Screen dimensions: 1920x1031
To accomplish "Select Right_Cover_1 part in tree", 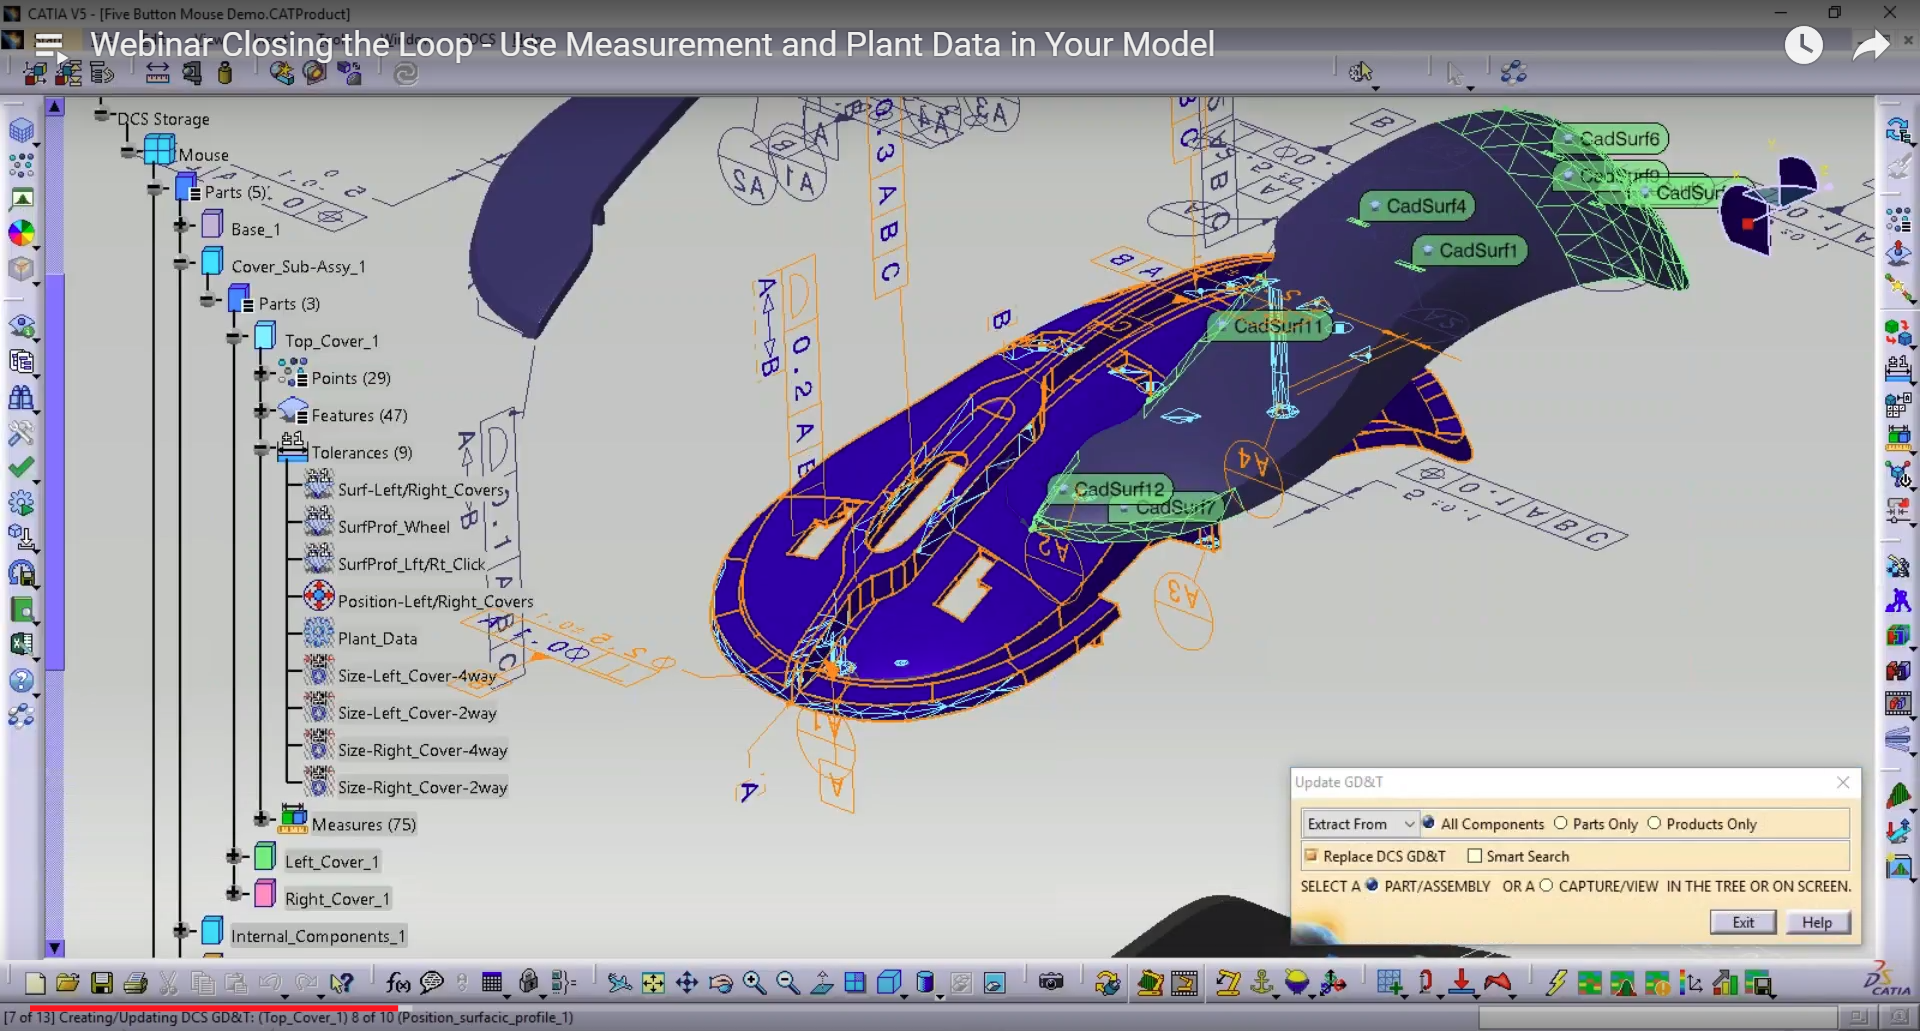I will 336,899.
